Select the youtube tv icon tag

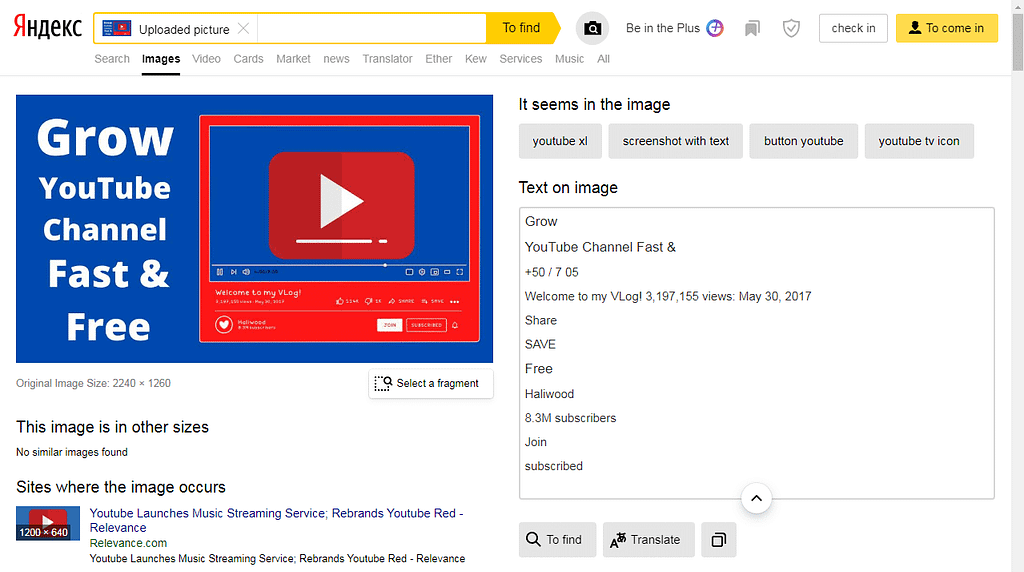(919, 141)
